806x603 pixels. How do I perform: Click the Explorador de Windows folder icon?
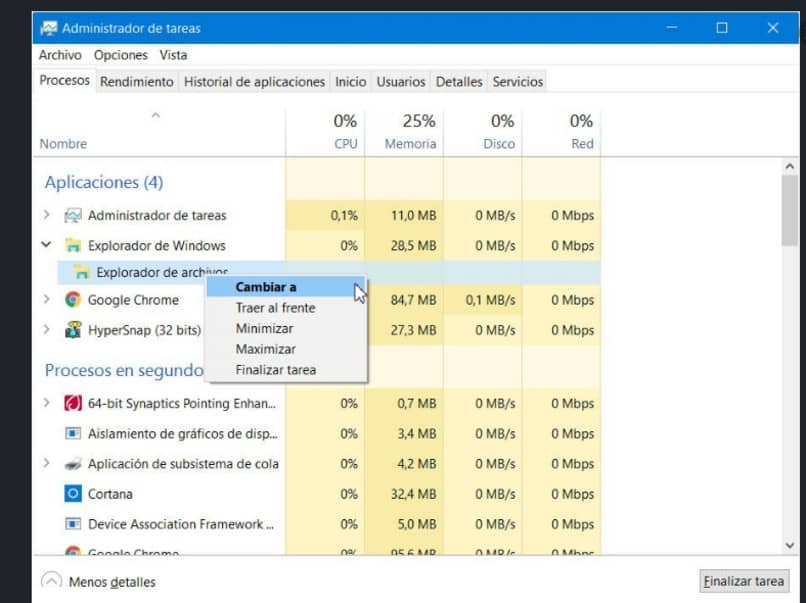(72, 246)
